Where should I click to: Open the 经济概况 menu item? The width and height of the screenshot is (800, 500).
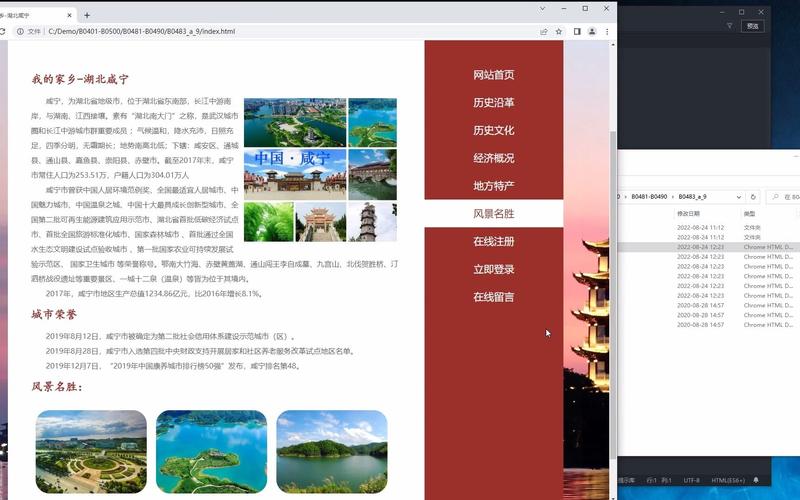pyautogui.click(x=493, y=158)
